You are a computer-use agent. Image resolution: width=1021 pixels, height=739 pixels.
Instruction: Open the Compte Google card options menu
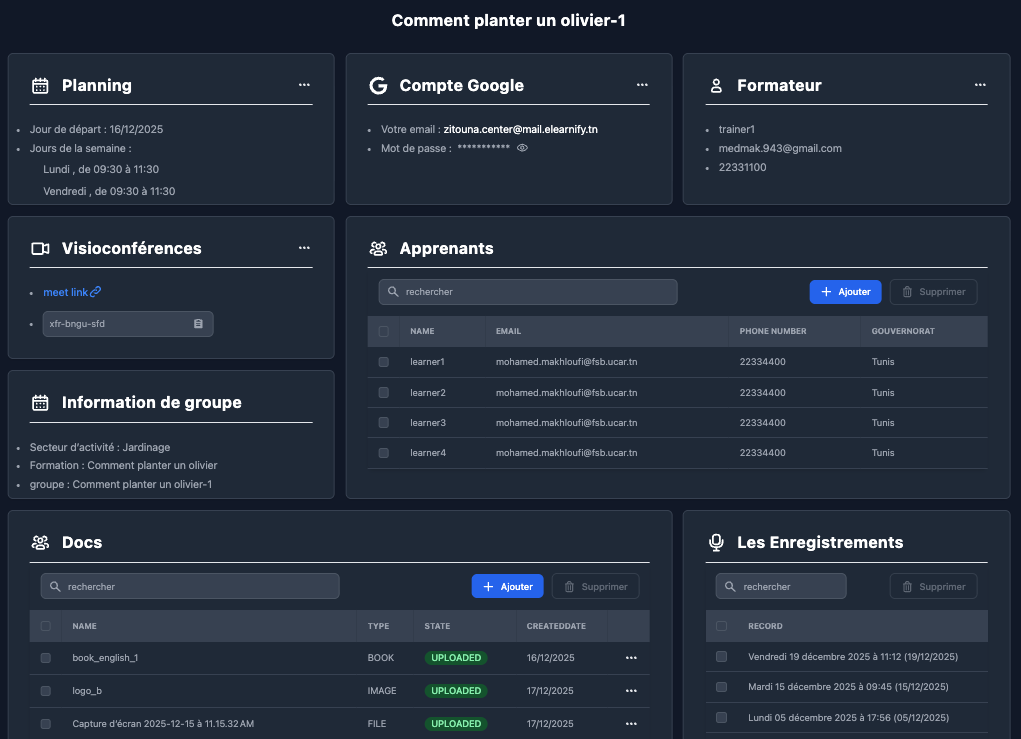(642, 85)
